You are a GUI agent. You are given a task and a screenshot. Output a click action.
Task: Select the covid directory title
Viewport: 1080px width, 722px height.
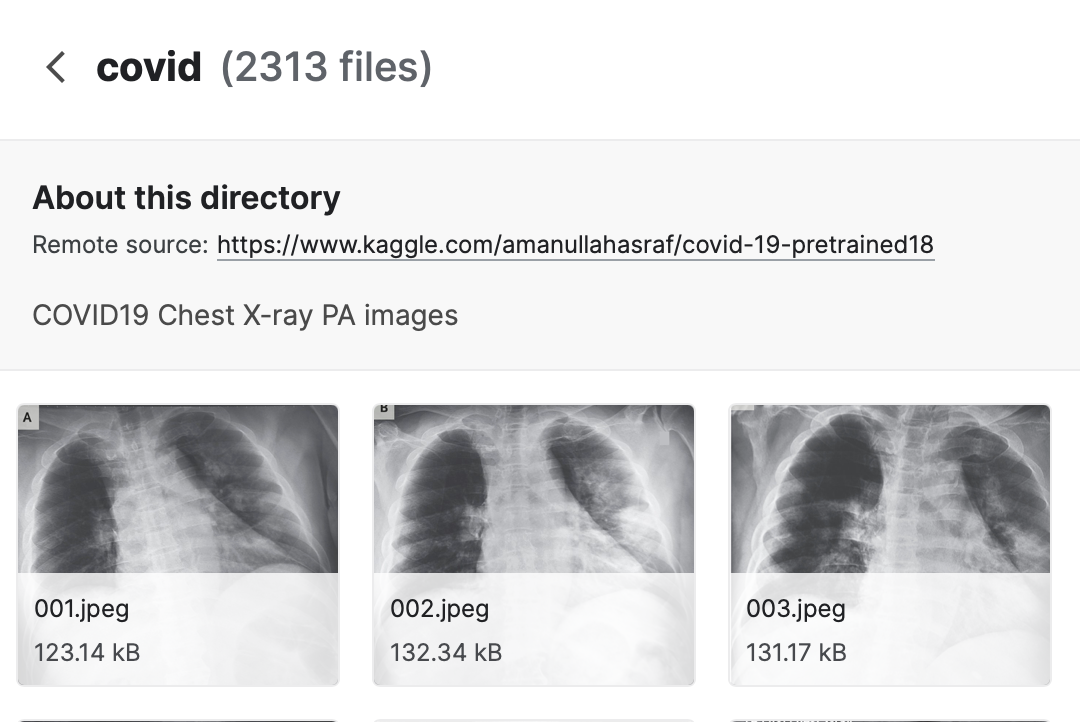point(149,68)
